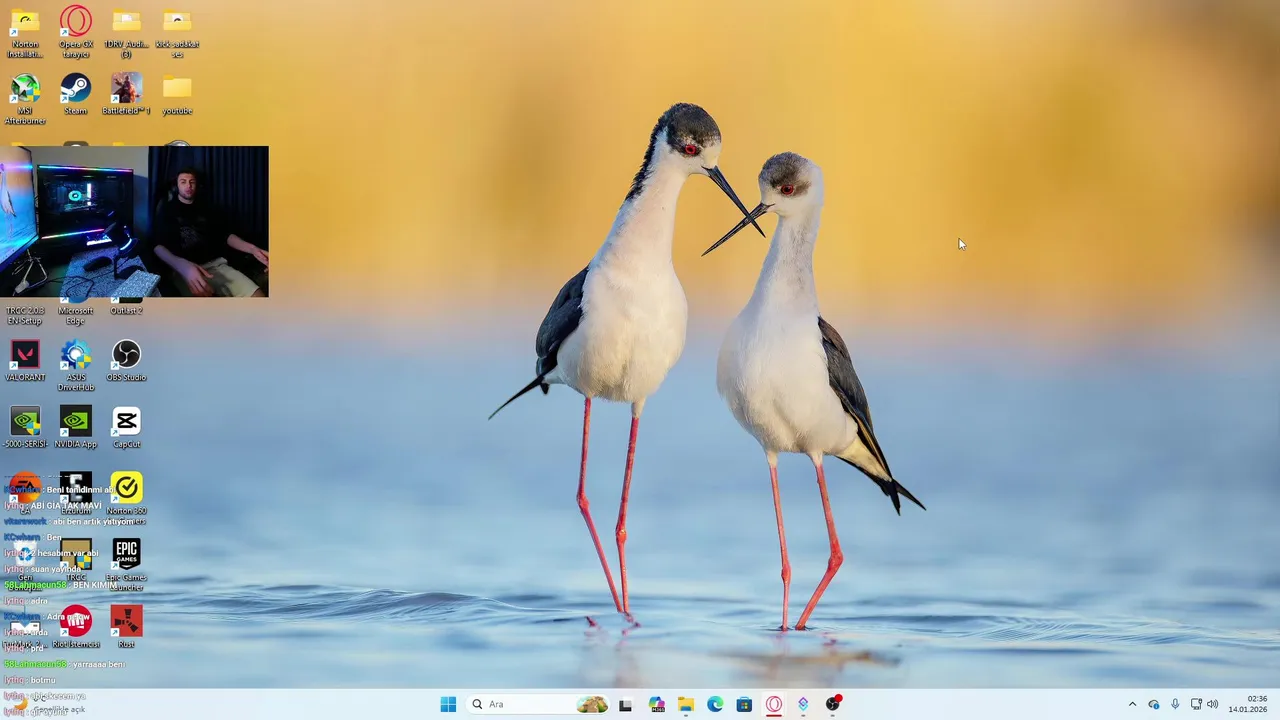Launch the Riot İstemcisi desktop shortcut
Viewport: 1280px width, 720px height.
(76, 628)
